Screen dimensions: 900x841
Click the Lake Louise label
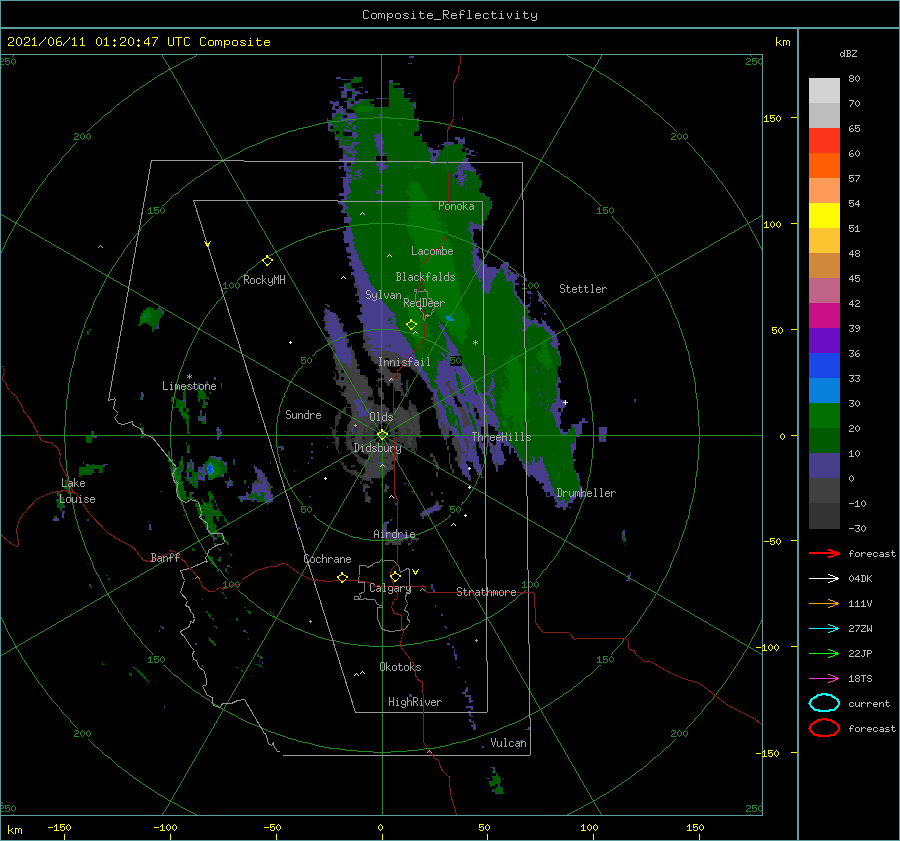[x=77, y=491]
